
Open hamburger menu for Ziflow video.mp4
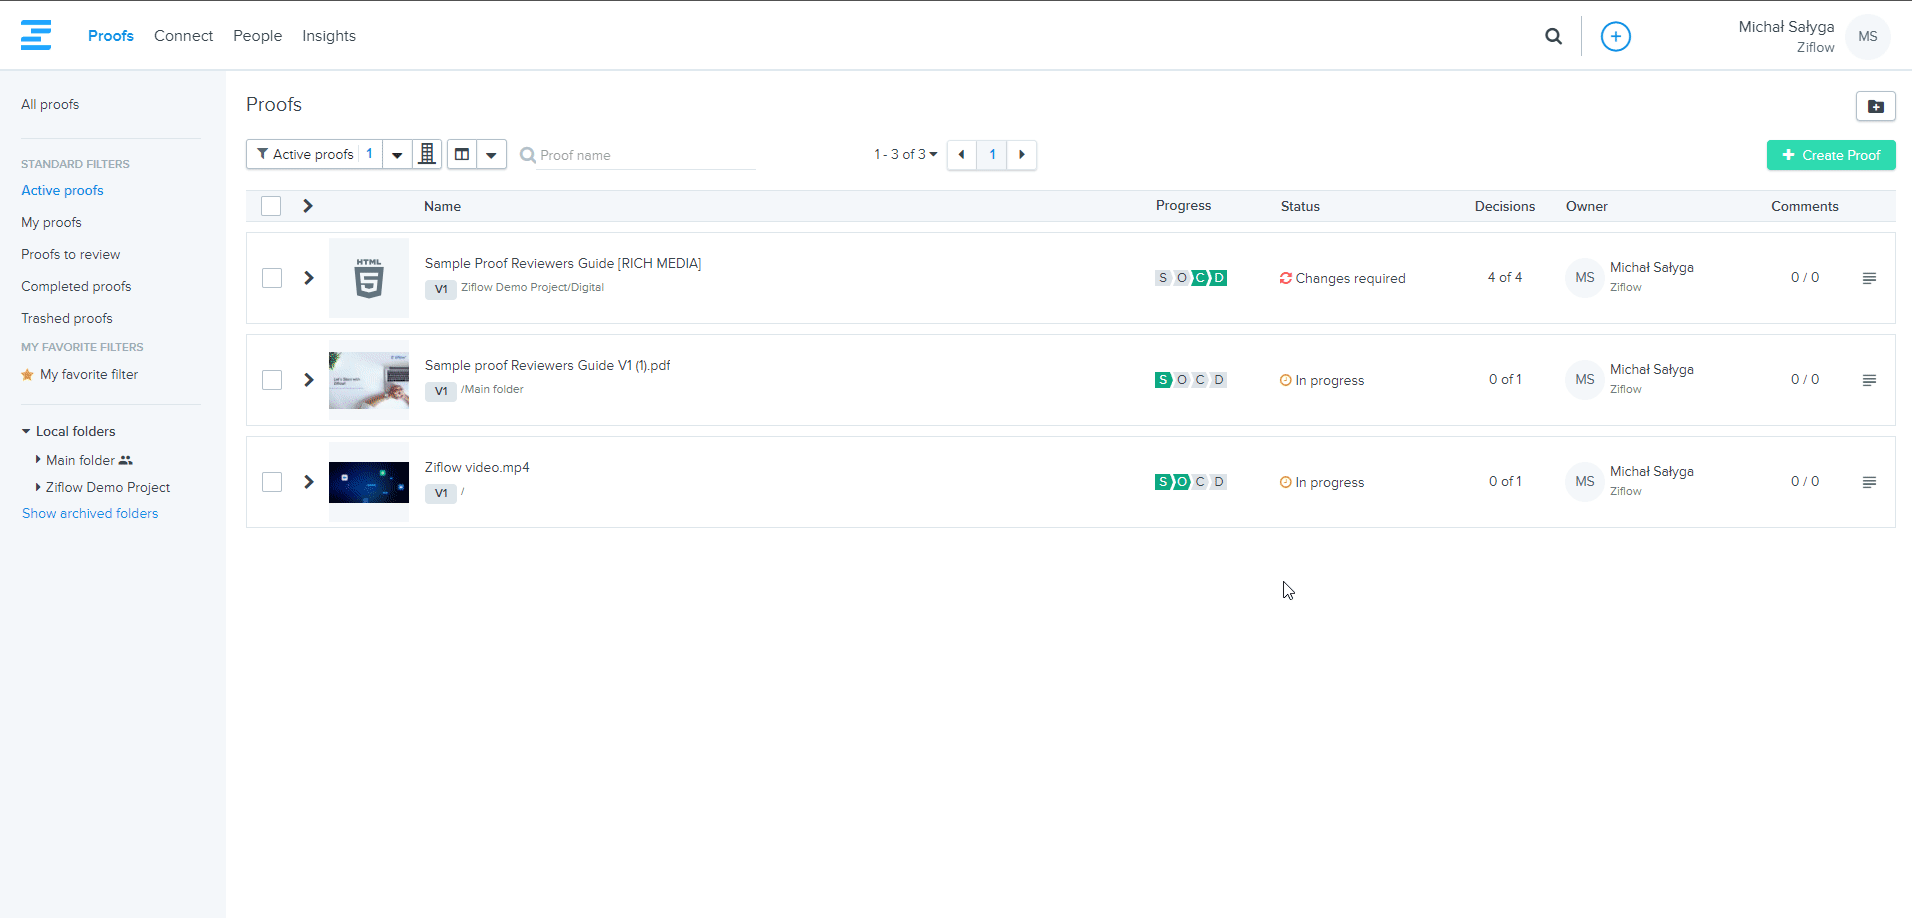pos(1868,482)
